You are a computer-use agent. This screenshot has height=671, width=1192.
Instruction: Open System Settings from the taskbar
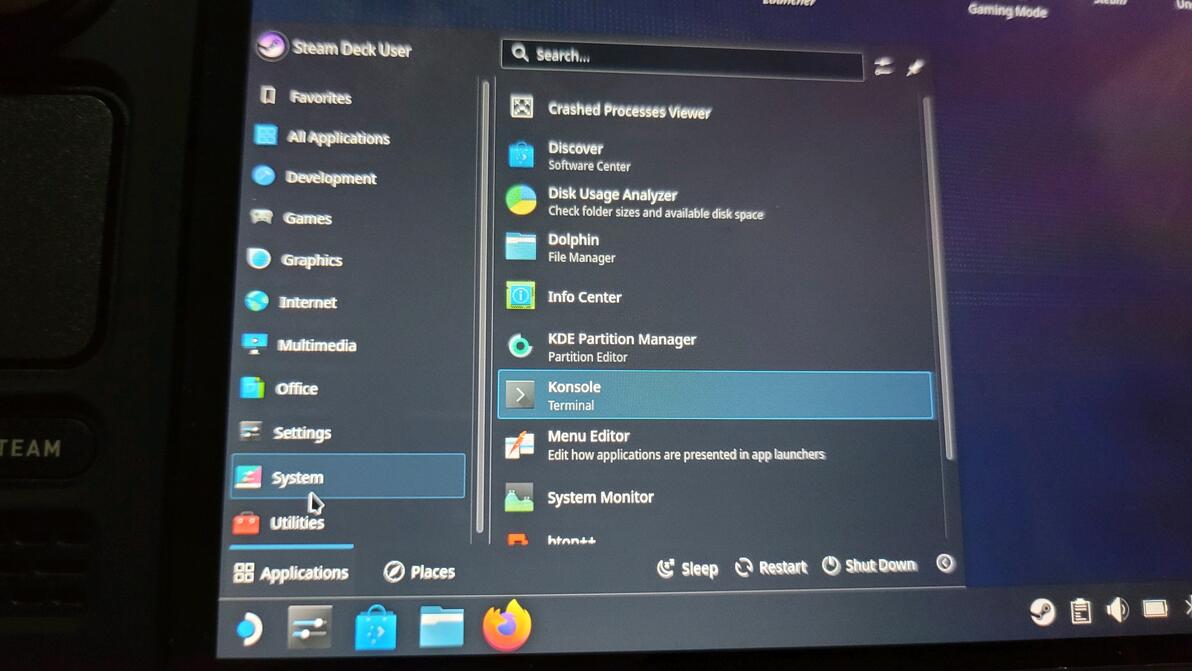[x=309, y=628]
